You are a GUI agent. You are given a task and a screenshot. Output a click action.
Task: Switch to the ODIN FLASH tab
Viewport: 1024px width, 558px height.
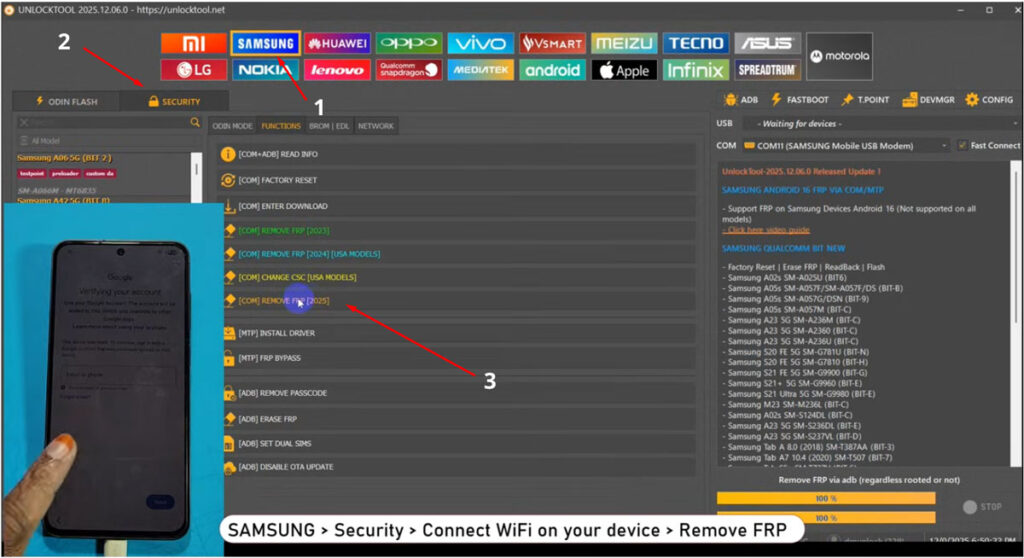tap(67, 101)
